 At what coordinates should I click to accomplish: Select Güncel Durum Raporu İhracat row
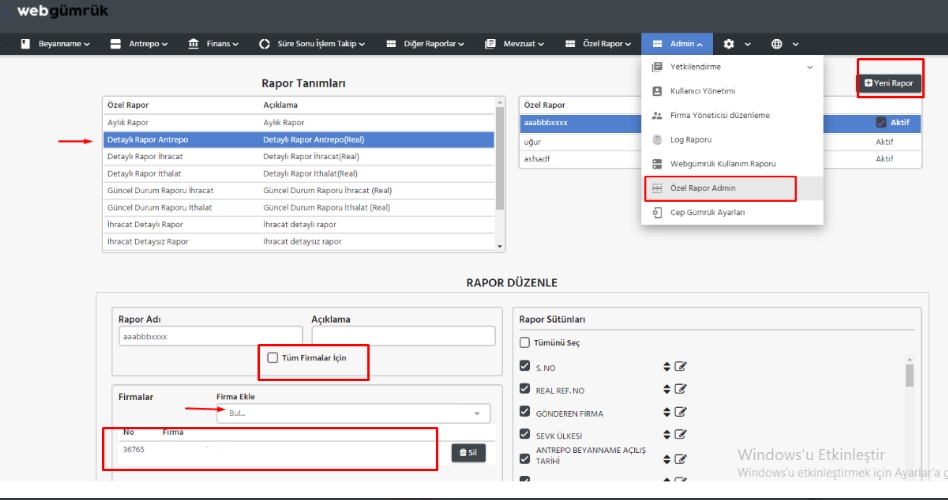pyautogui.click(x=299, y=190)
